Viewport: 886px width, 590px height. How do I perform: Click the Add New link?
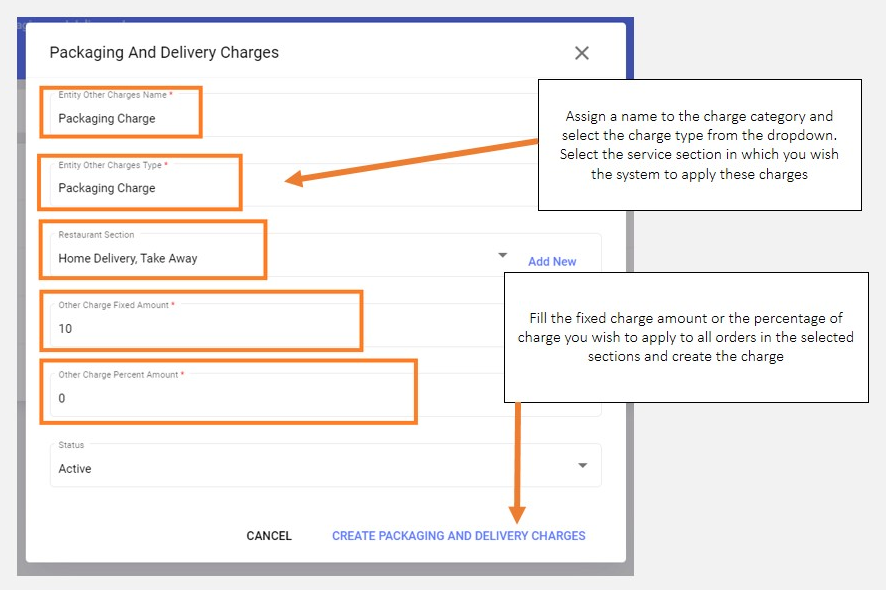coord(552,262)
